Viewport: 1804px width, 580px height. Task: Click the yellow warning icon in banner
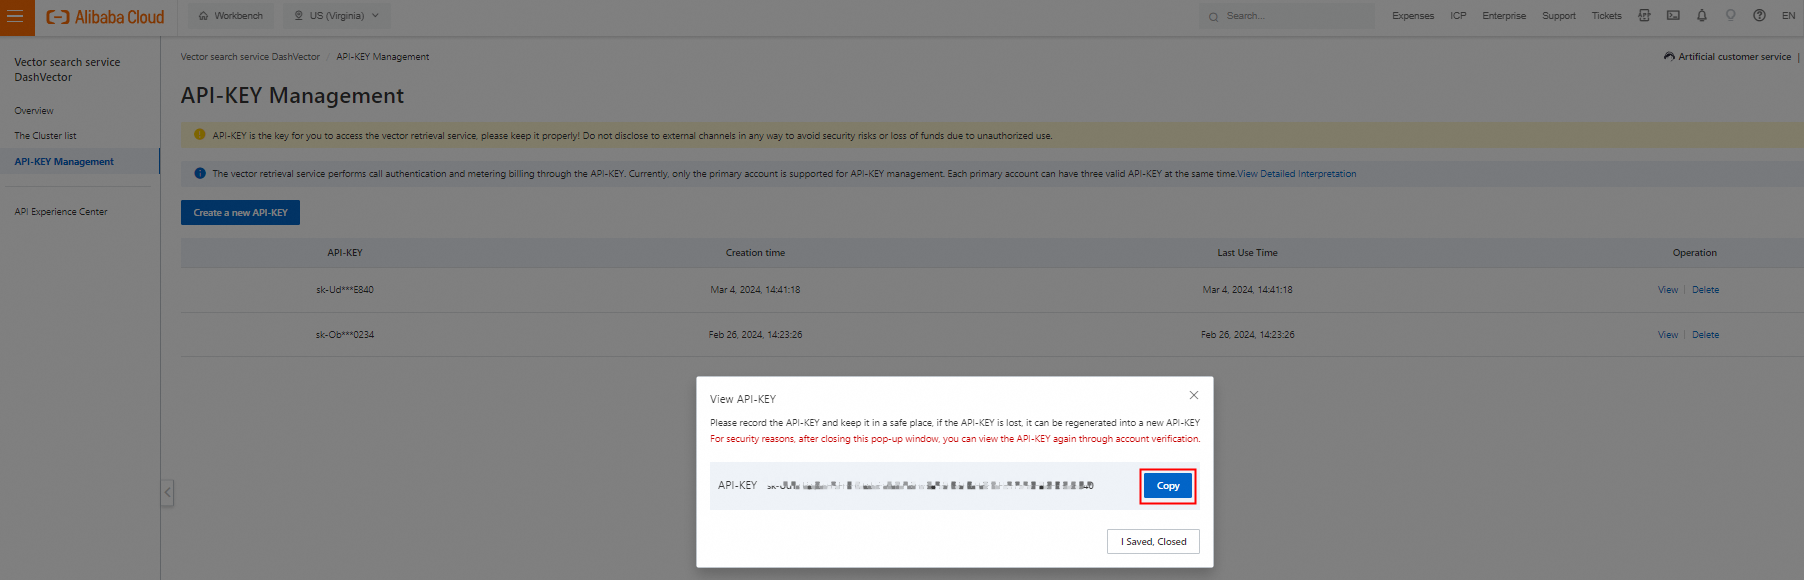pos(199,134)
